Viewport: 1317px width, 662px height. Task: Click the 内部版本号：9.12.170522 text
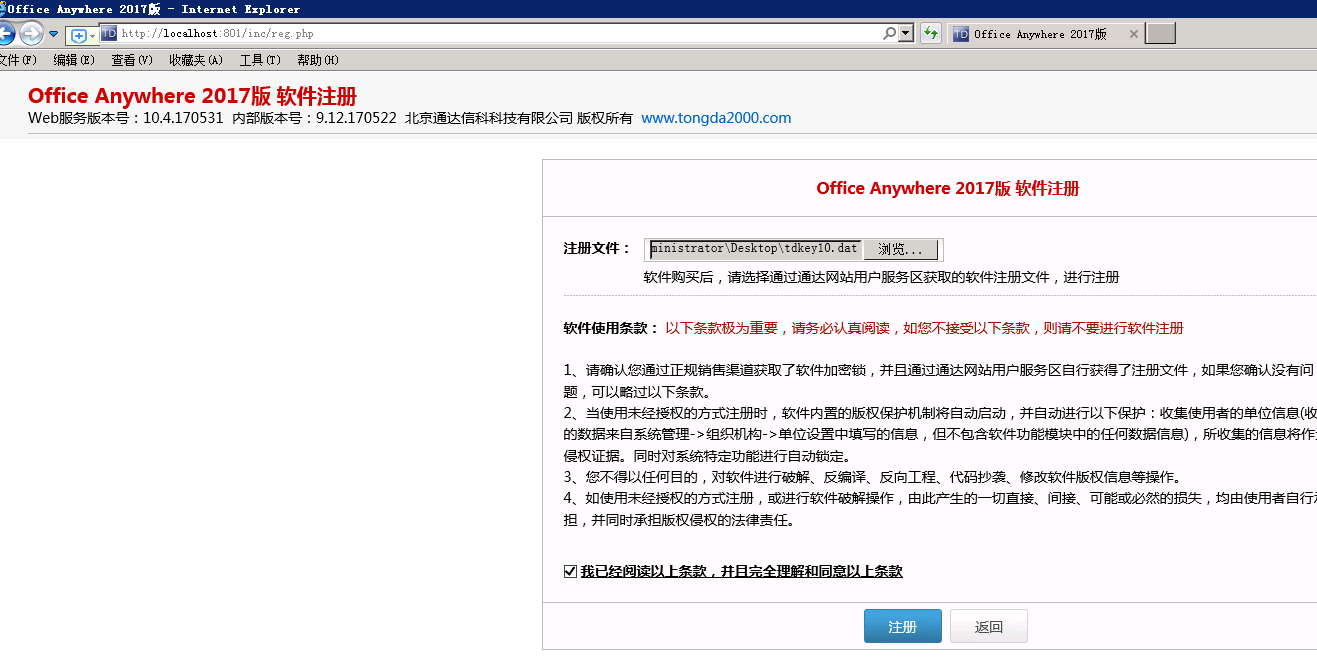[x=314, y=118]
